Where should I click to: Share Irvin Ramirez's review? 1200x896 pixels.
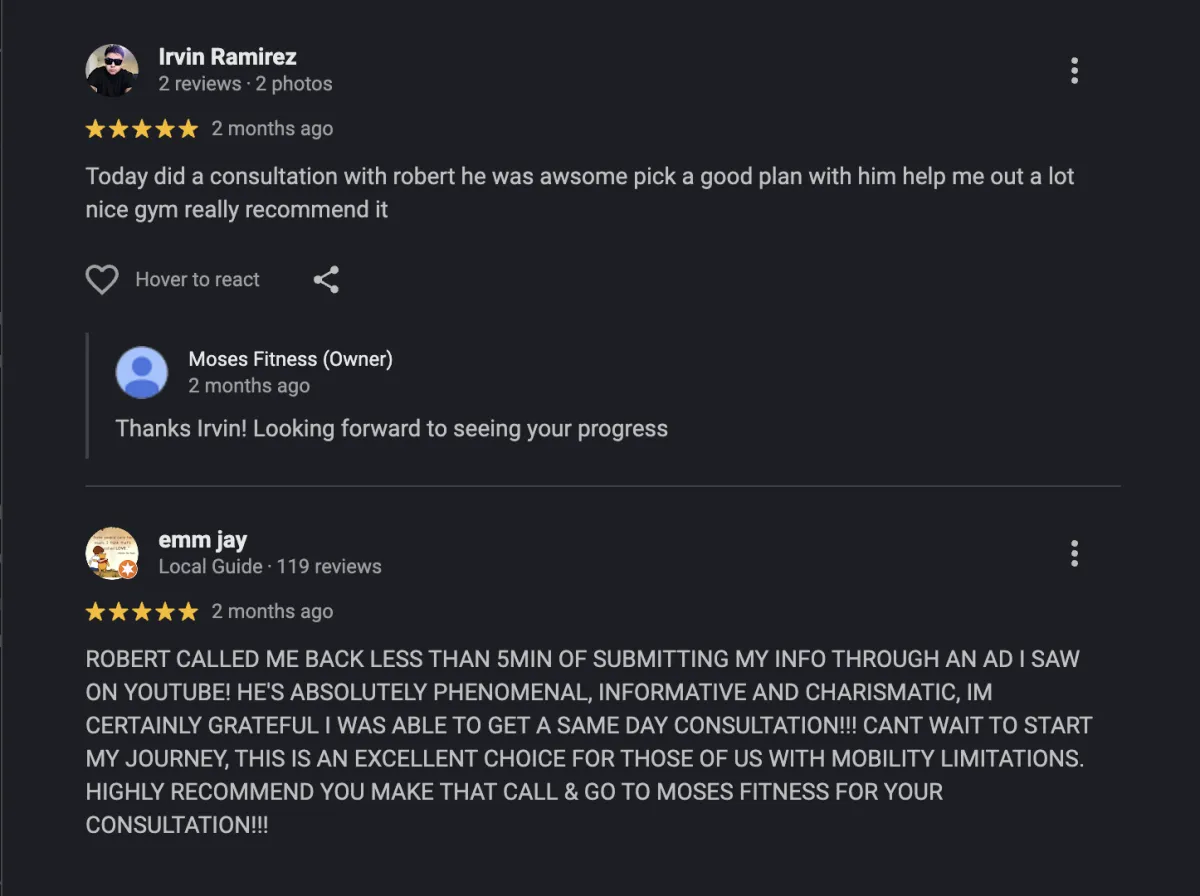326,280
